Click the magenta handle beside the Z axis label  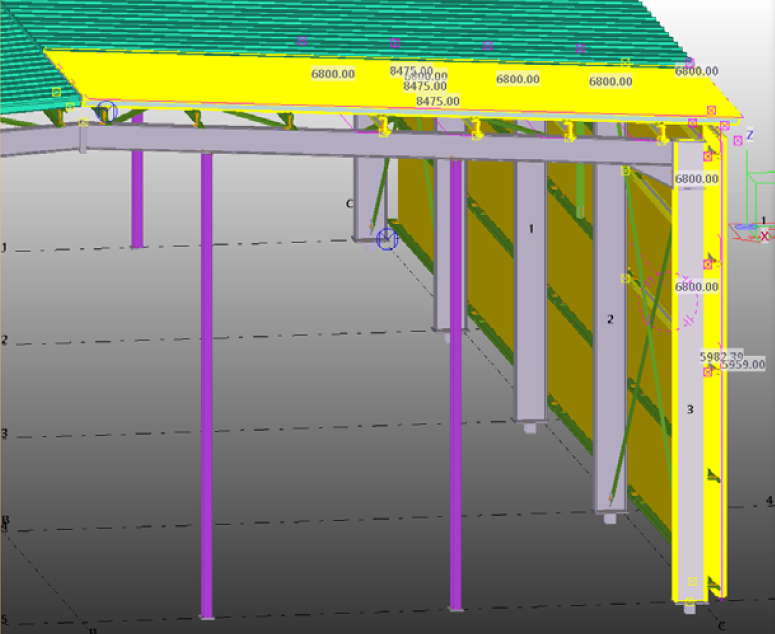point(738,141)
